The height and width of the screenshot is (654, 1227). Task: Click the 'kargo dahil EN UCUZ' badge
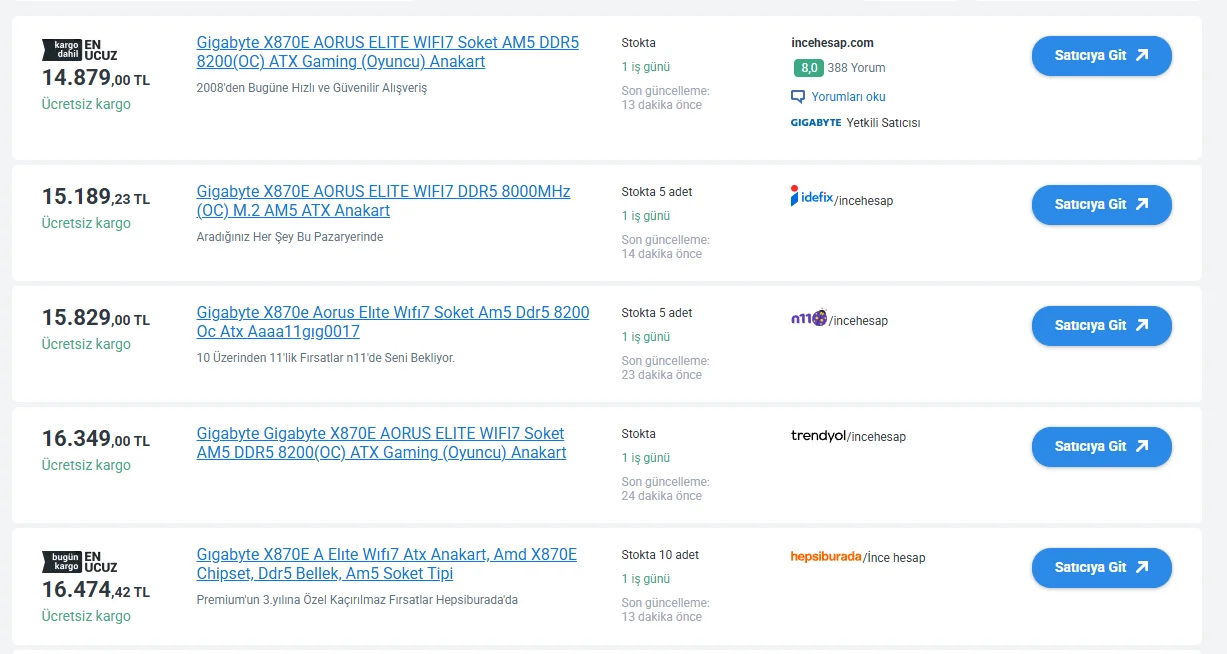[x=79, y=50]
